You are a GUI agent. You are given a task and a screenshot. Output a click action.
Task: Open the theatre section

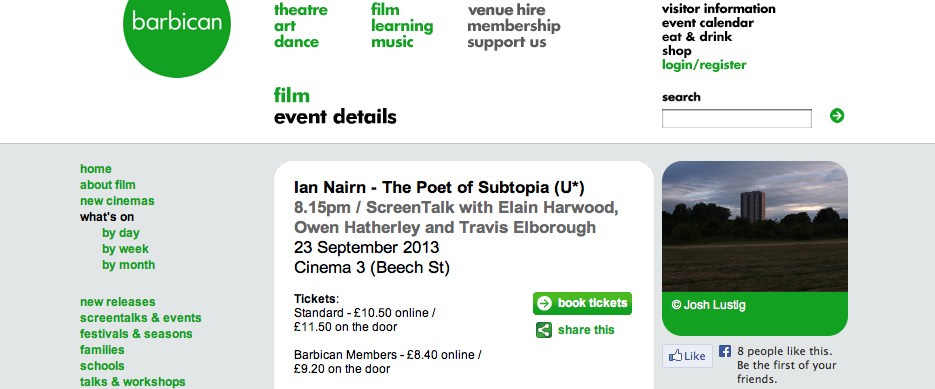pyautogui.click(x=301, y=10)
